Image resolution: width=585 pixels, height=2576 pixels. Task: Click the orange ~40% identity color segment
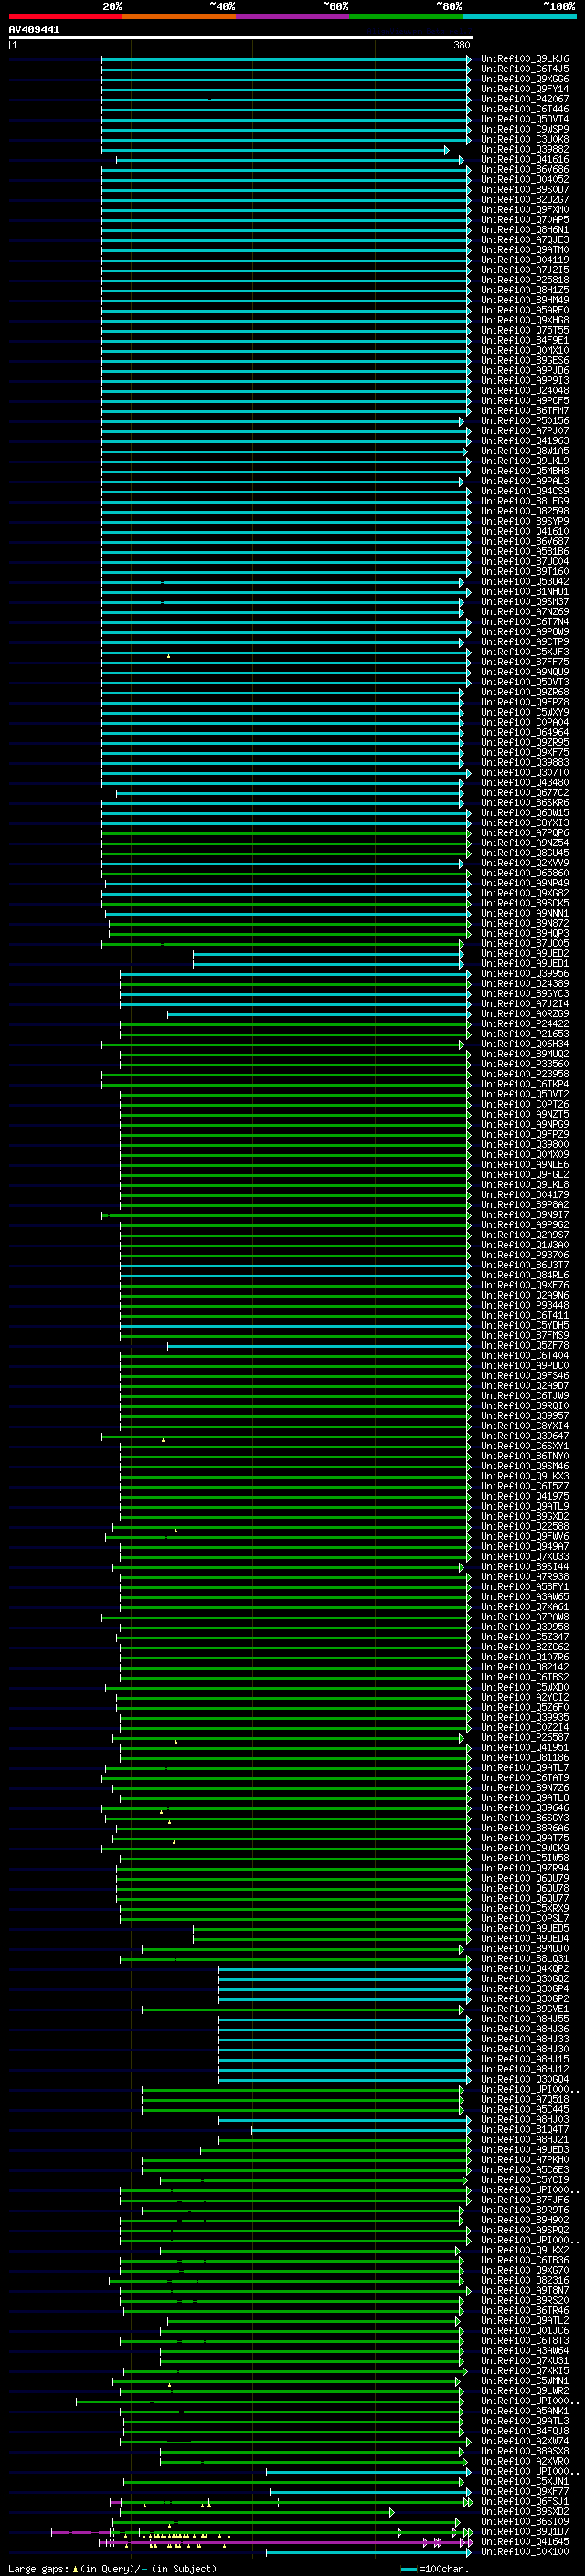click(179, 16)
